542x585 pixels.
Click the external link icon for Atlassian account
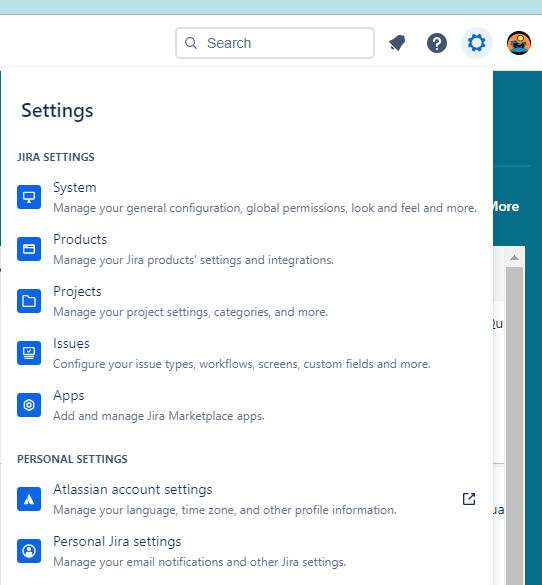tap(469, 499)
